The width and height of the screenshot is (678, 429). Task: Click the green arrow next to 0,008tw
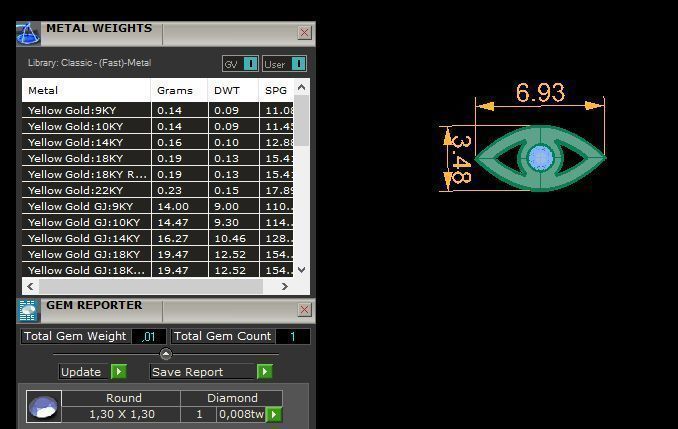coord(274,414)
